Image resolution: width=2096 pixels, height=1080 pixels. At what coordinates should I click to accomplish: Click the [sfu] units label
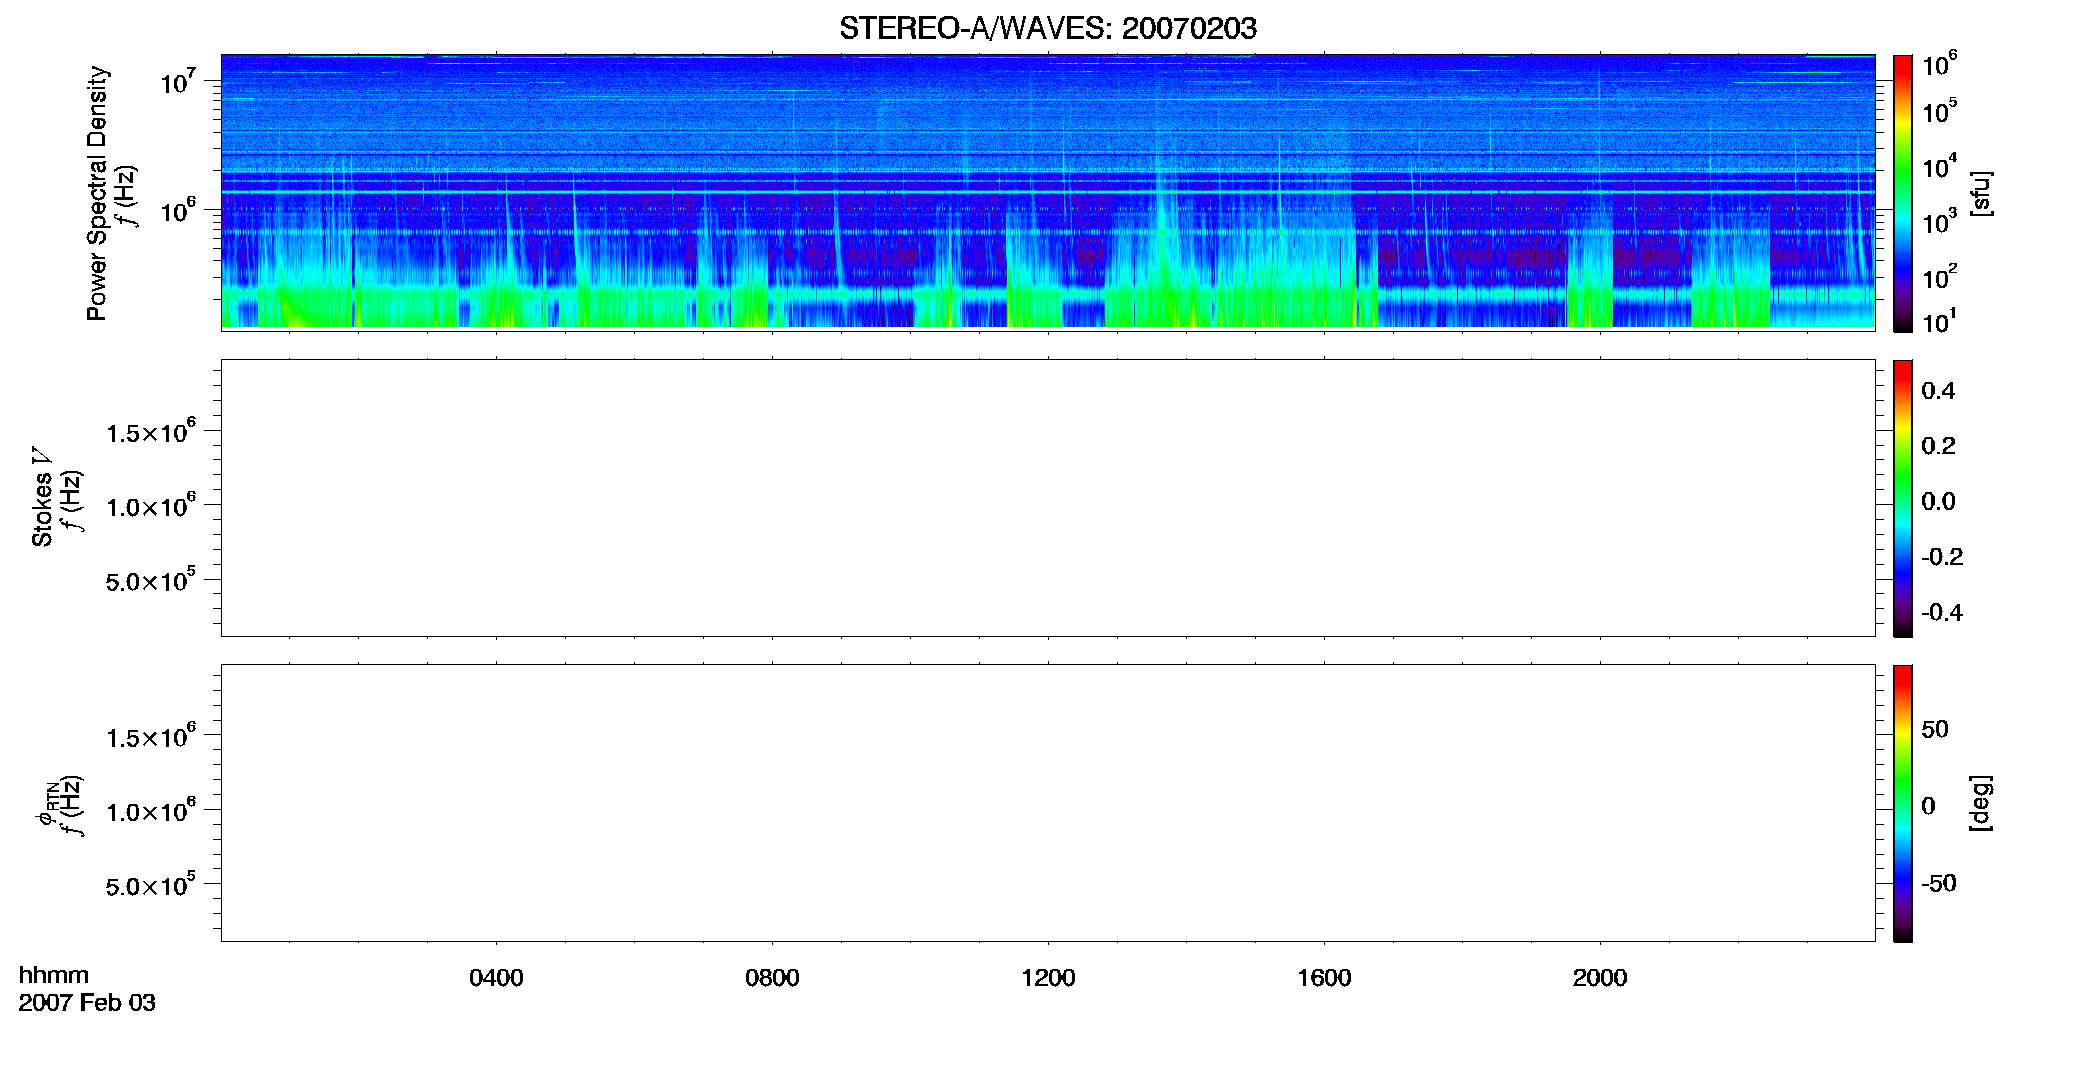pos(1980,193)
